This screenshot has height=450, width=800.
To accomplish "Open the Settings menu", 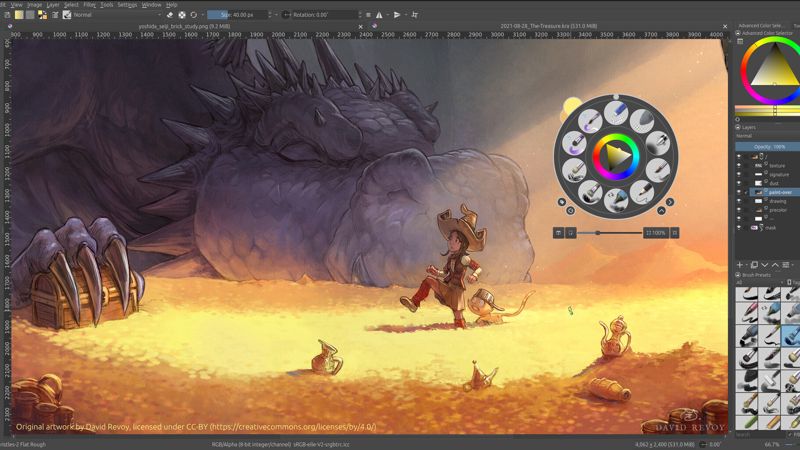I will (x=127, y=5).
